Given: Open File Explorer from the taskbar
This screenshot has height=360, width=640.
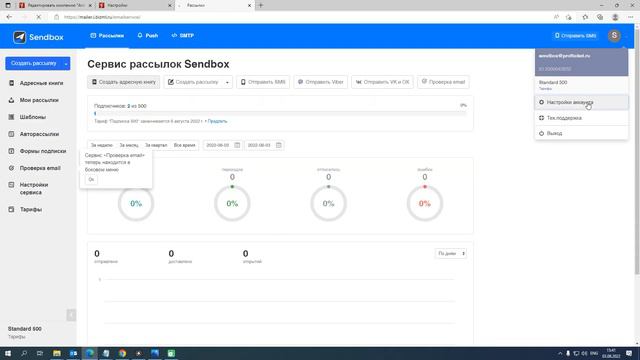Looking at the screenshot, I should click(x=57, y=353).
